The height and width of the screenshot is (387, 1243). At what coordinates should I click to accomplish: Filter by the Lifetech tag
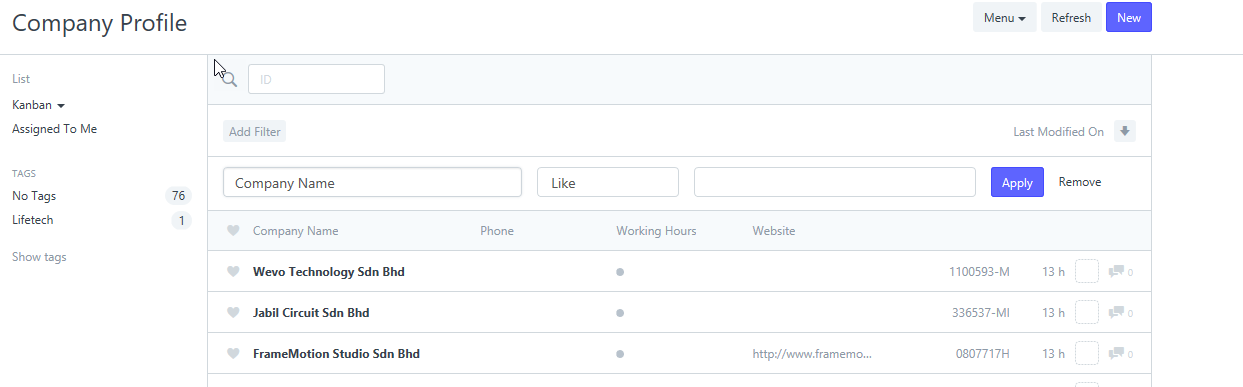coord(33,220)
